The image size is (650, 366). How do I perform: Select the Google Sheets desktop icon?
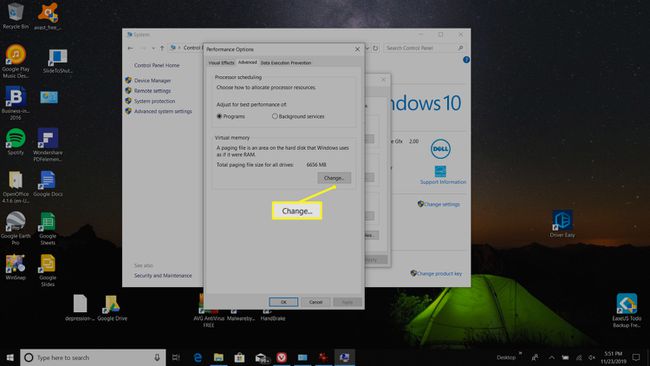pos(48,228)
